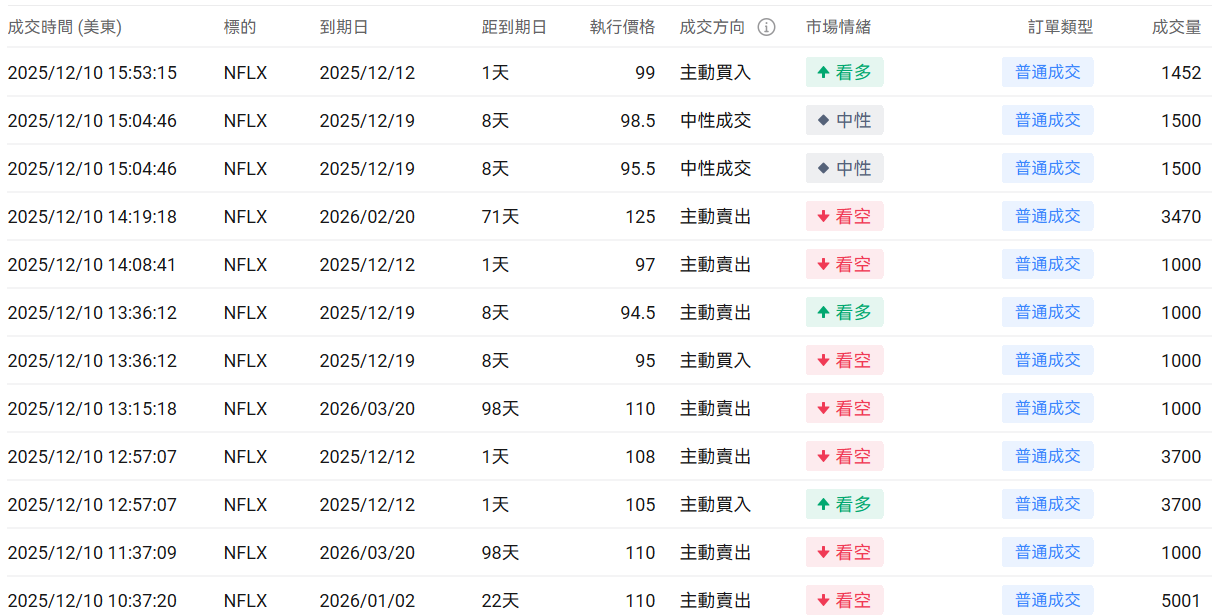The width and height of the screenshot is (1212, 615).
Task: Select the 看空 badge in the 13:36:12 strike 95 row
Action: click(x=844, y=361)
